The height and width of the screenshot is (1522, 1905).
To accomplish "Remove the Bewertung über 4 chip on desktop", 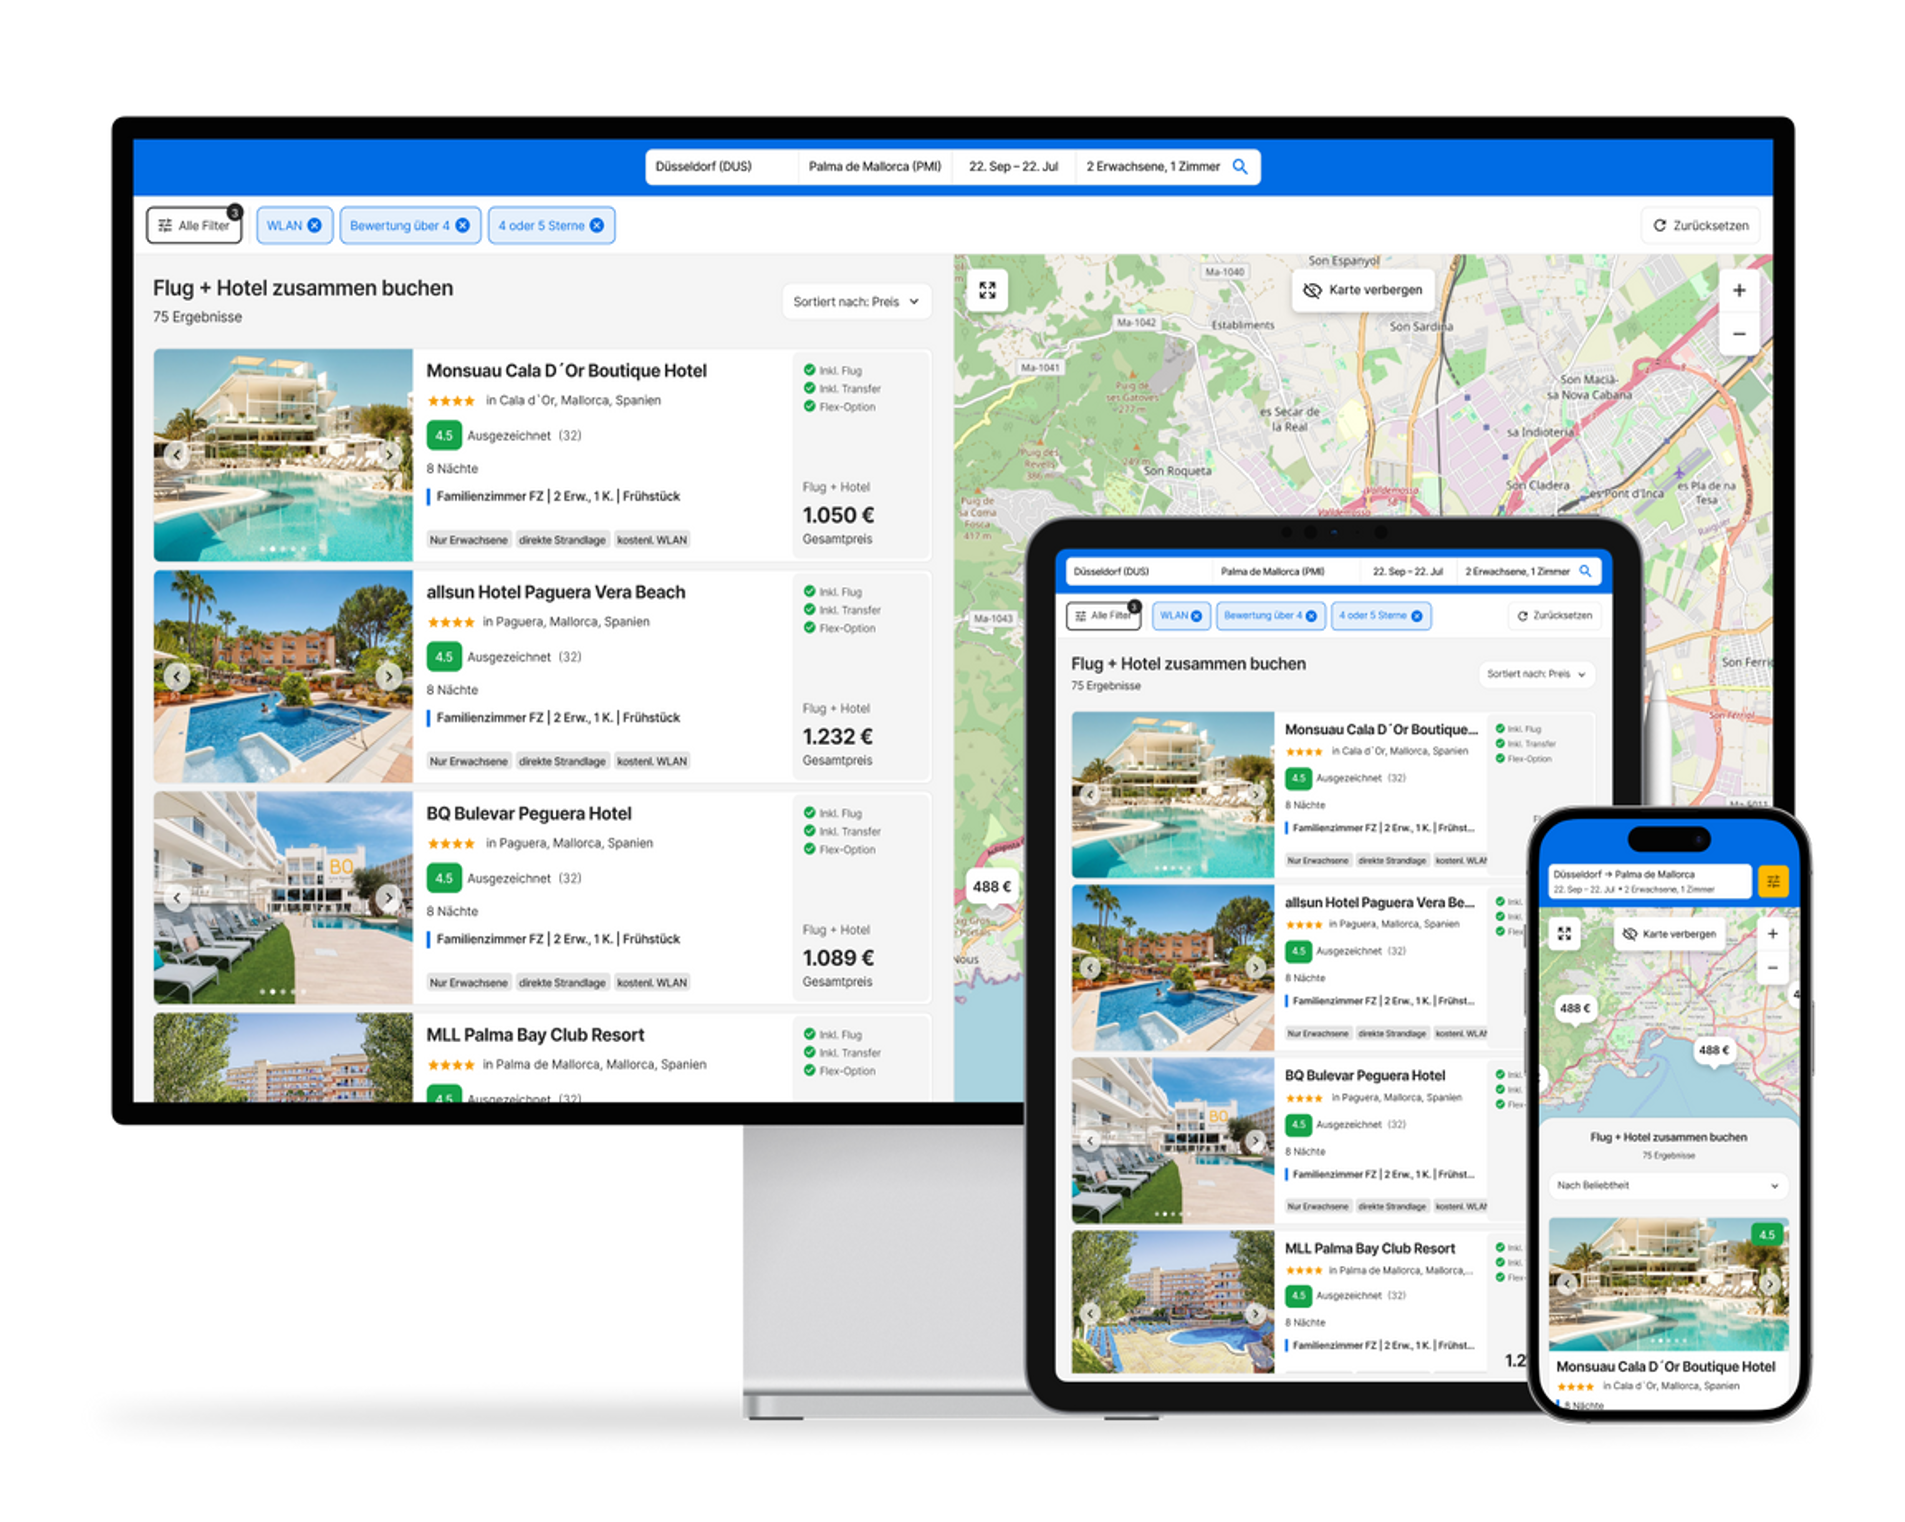I will click(x=462, y=225).
